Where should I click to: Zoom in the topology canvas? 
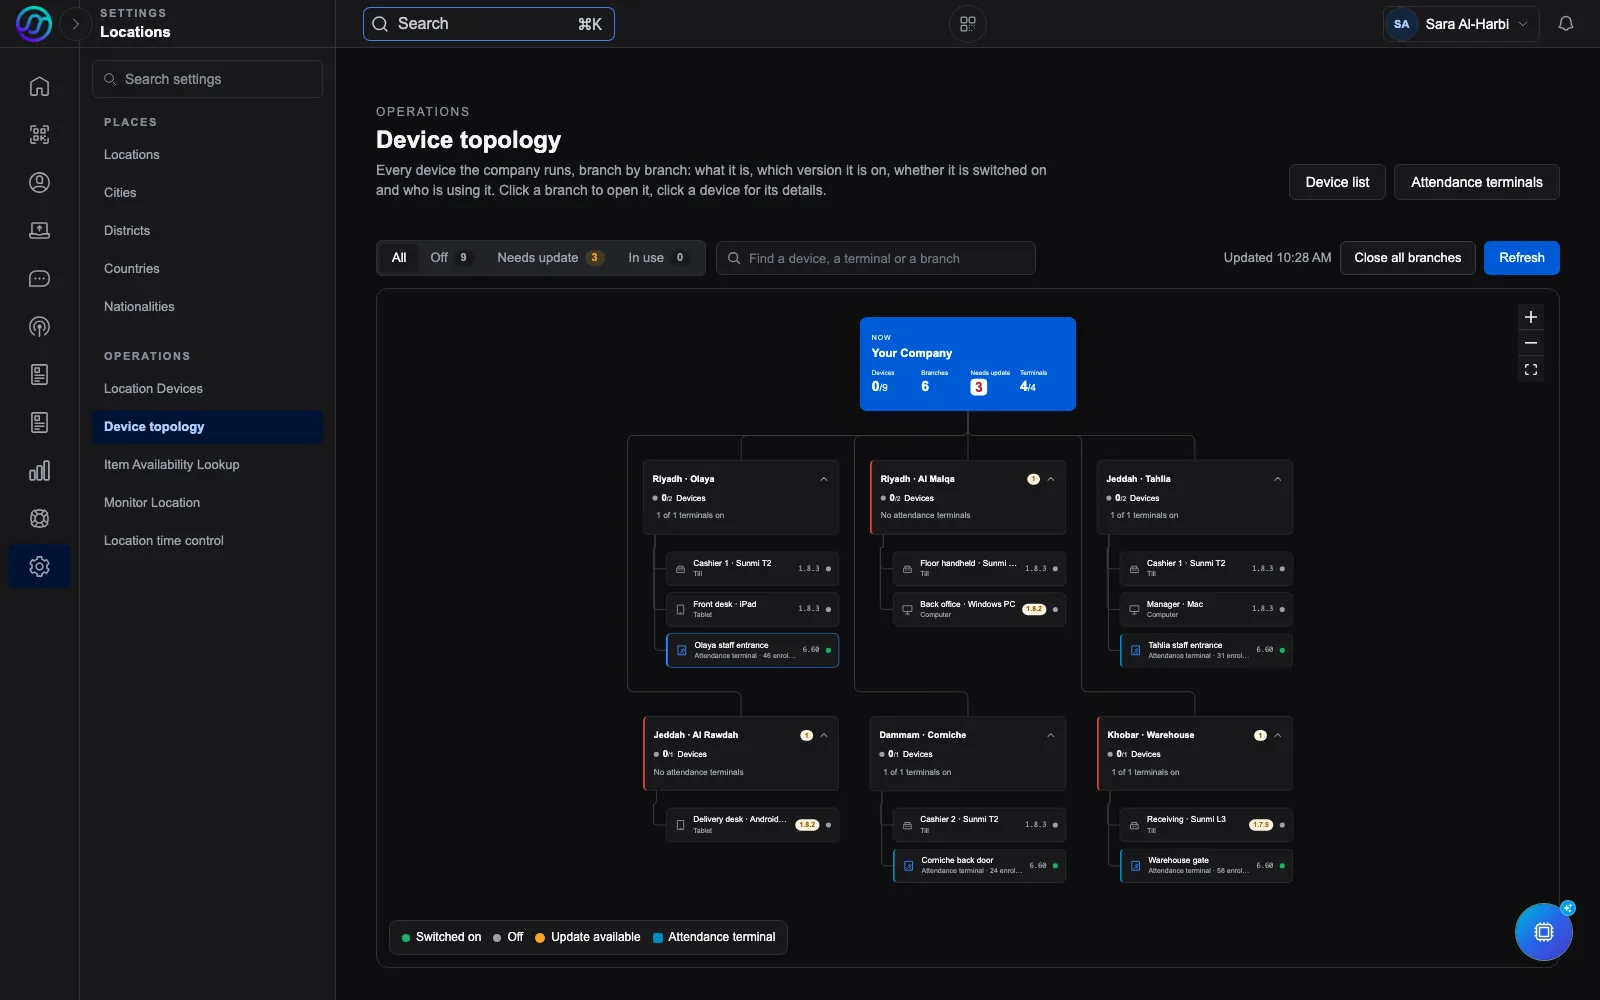1530,317
